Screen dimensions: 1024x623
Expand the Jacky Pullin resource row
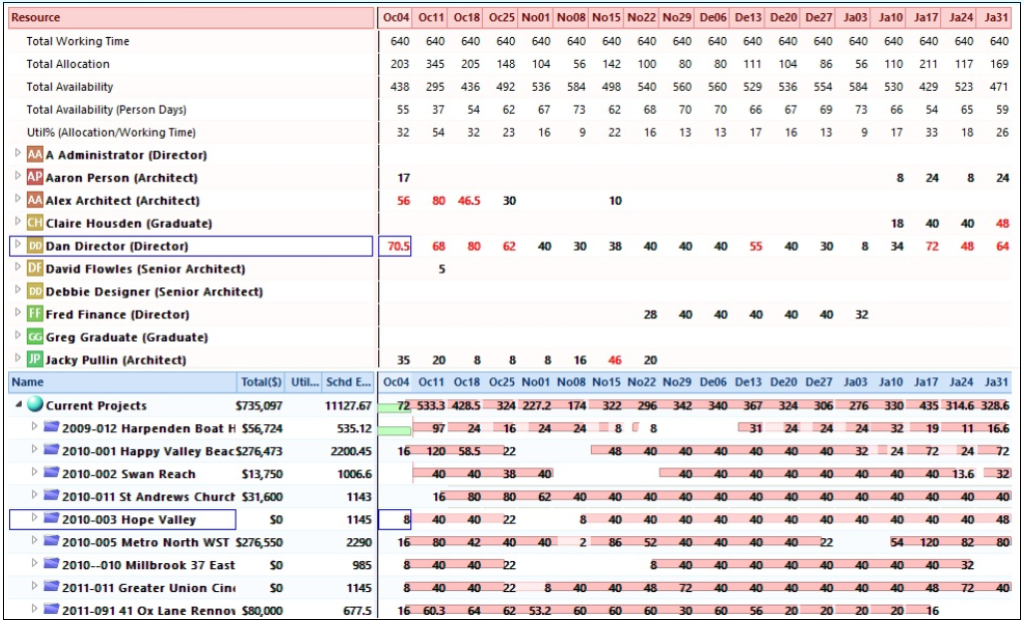click(18, 358)
